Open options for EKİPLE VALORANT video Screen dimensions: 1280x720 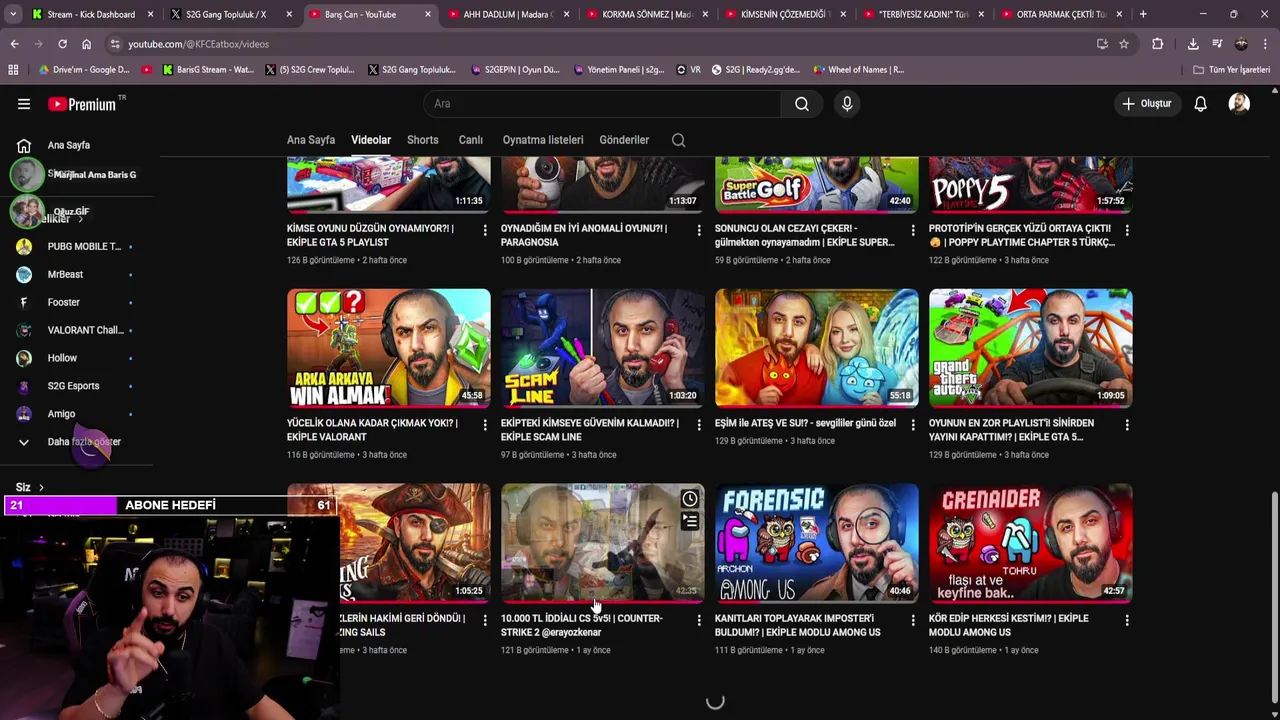point(485,425)
